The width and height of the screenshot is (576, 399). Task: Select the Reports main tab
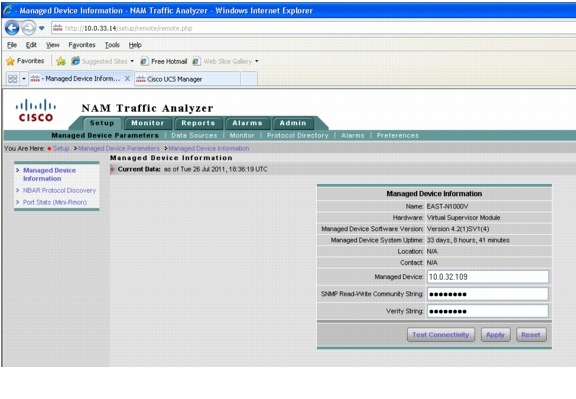(198, 123)
